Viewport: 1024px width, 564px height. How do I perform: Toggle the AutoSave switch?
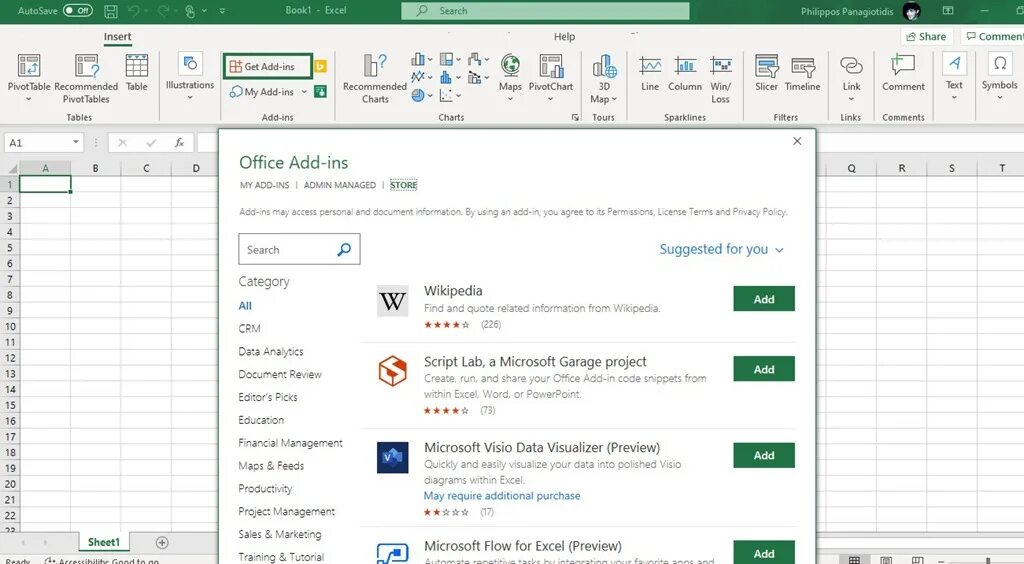pyautogui.click(x=78, y=10)
